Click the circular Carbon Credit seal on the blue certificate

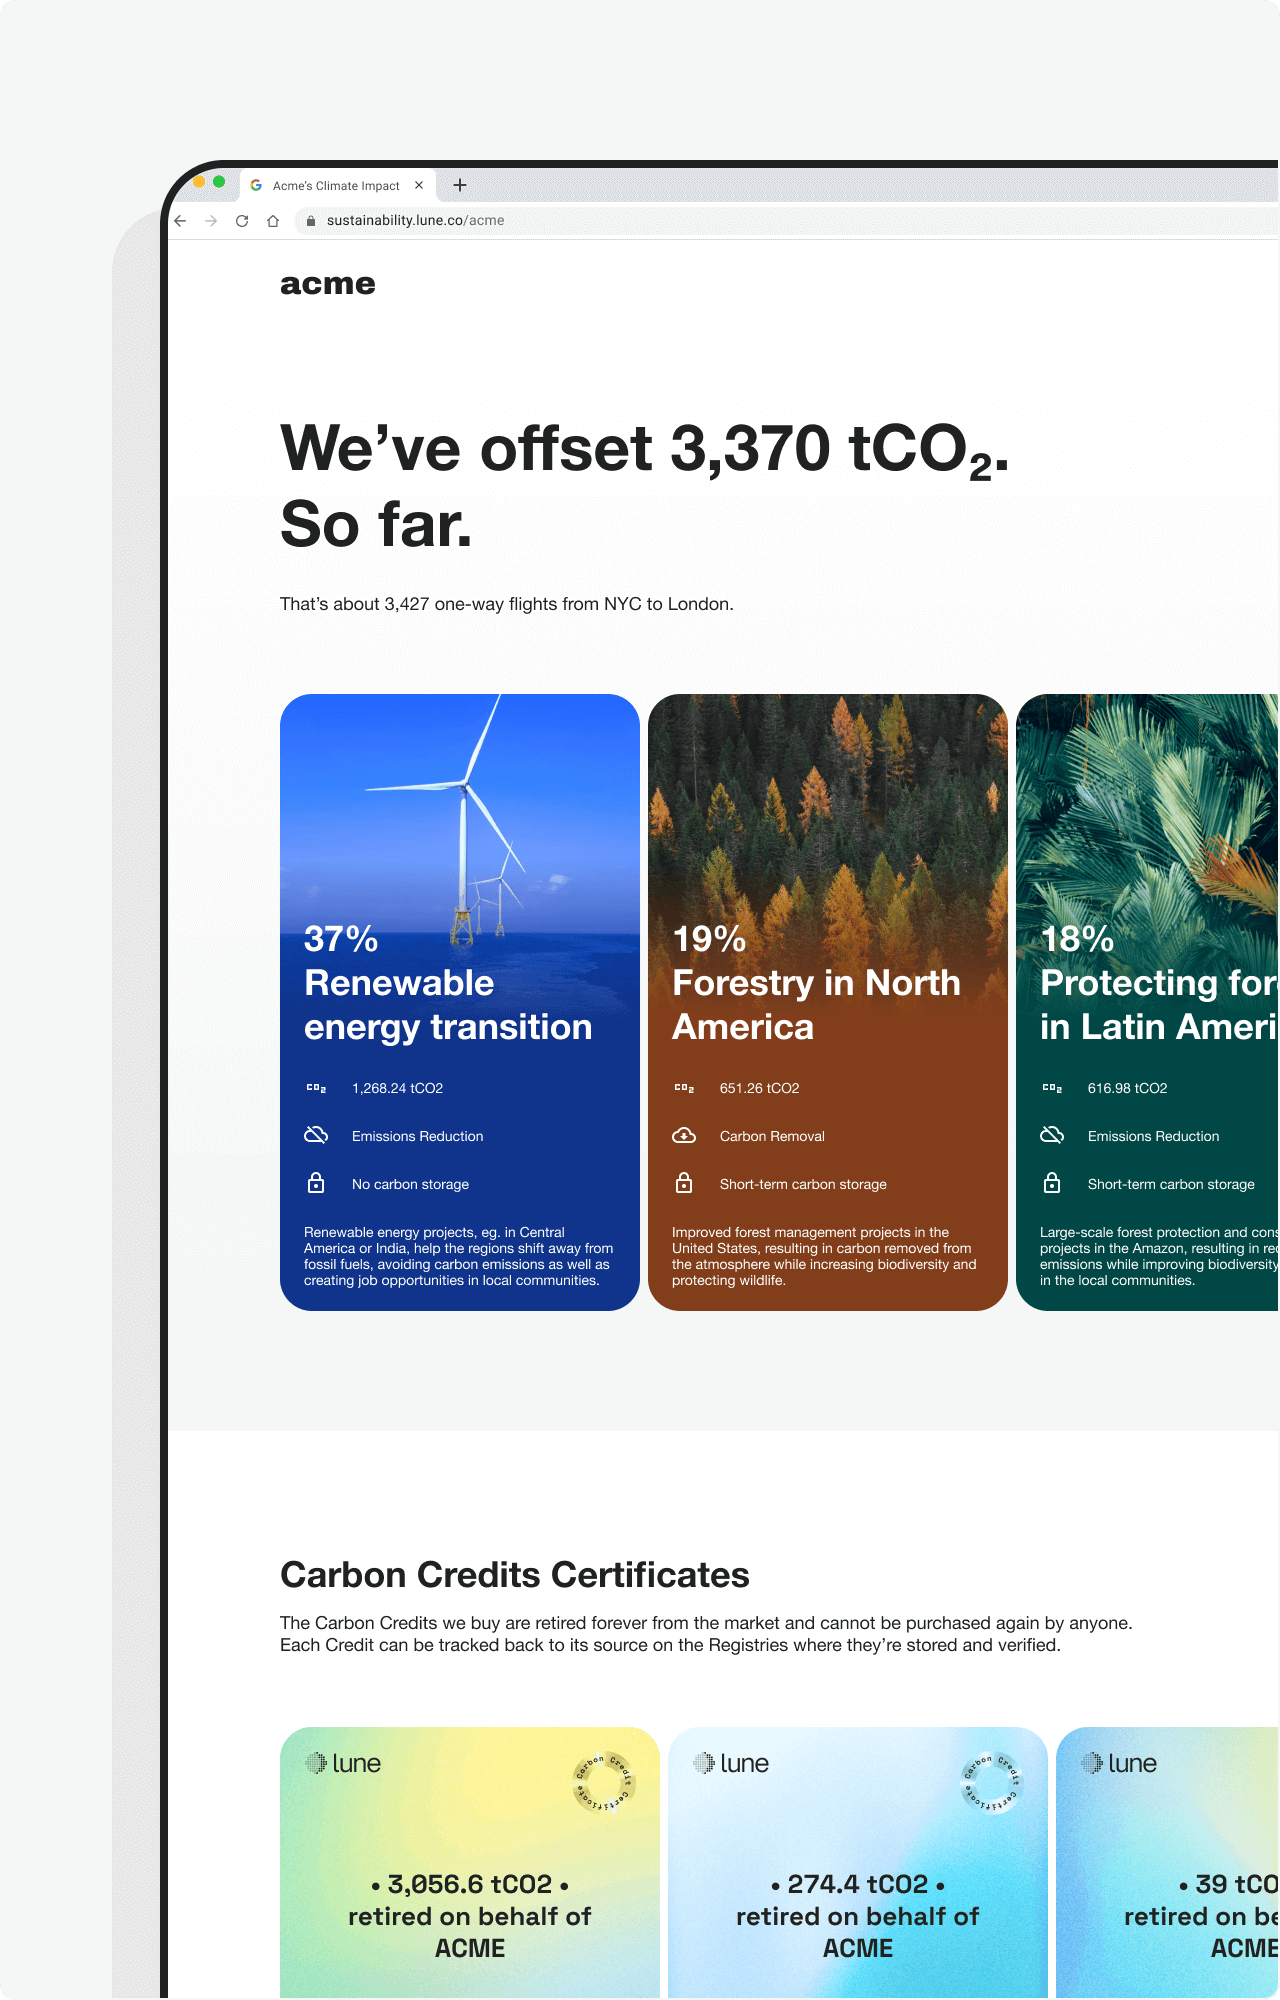coord(989,1779)
